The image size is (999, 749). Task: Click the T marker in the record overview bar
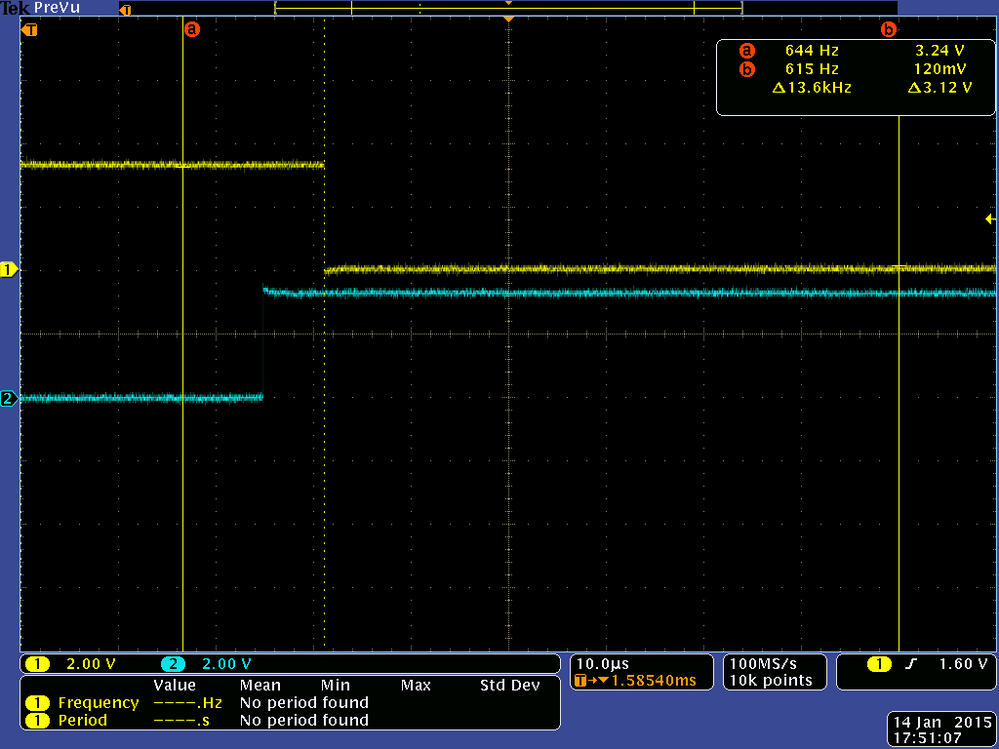pos(126,10)
